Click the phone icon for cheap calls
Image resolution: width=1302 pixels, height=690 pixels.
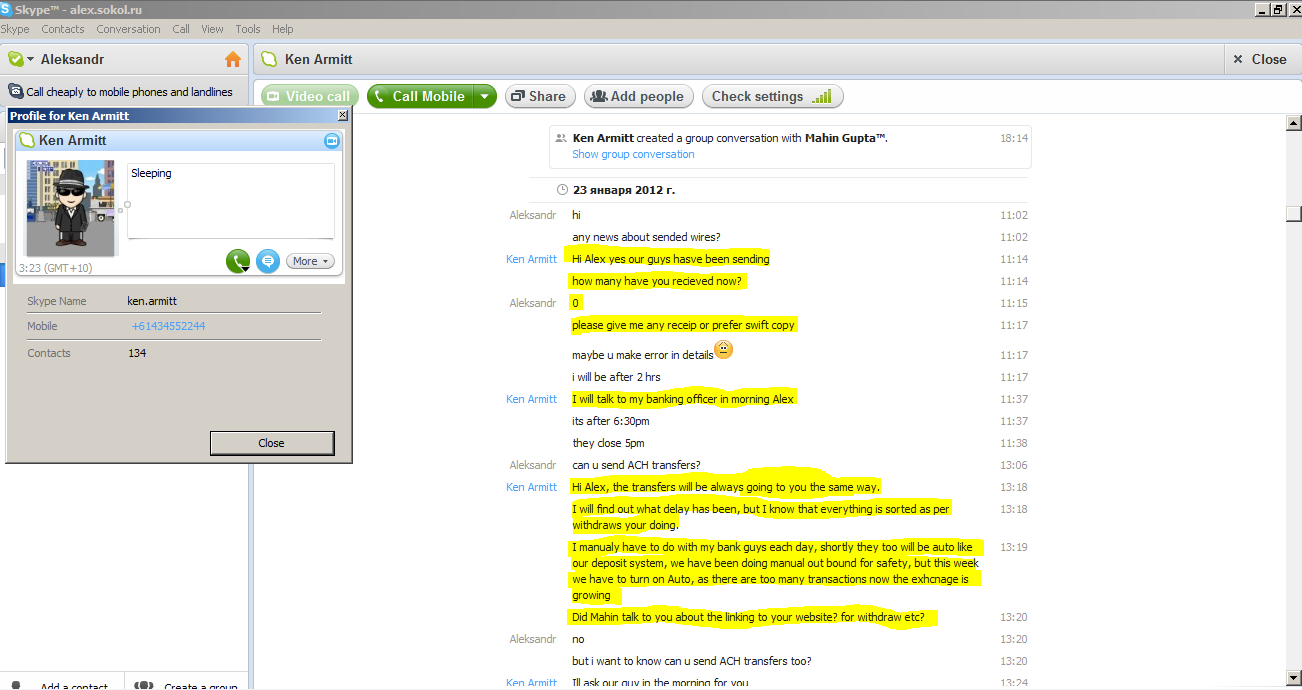(x=15, y=92)
